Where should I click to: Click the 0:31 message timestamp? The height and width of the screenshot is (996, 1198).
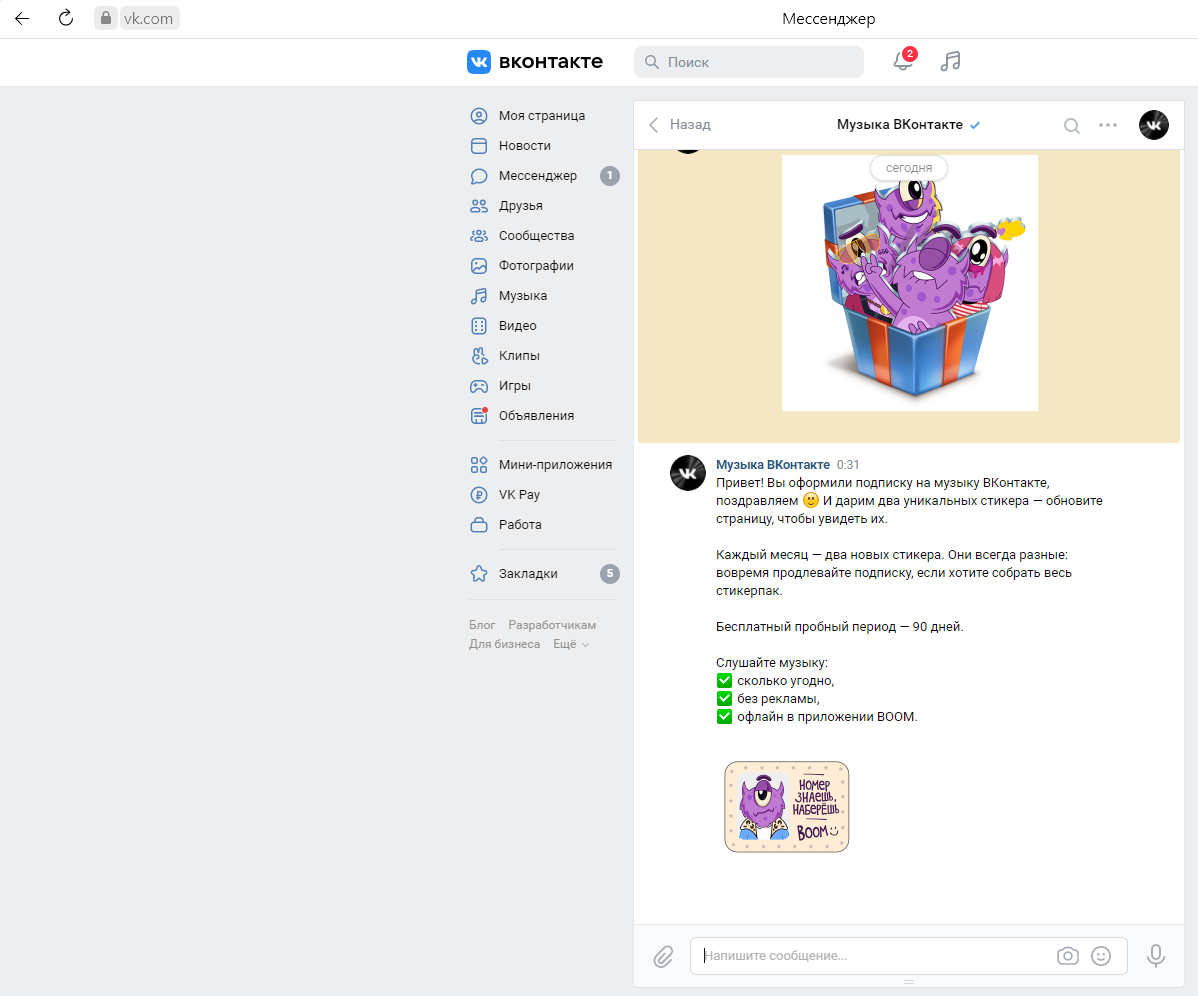point(848,464)
